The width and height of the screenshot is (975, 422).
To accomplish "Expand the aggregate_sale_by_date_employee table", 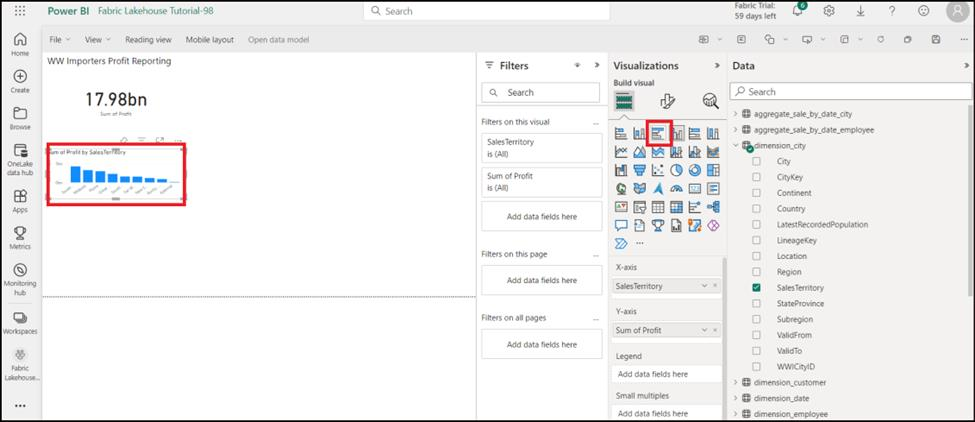I will point(736,130).
